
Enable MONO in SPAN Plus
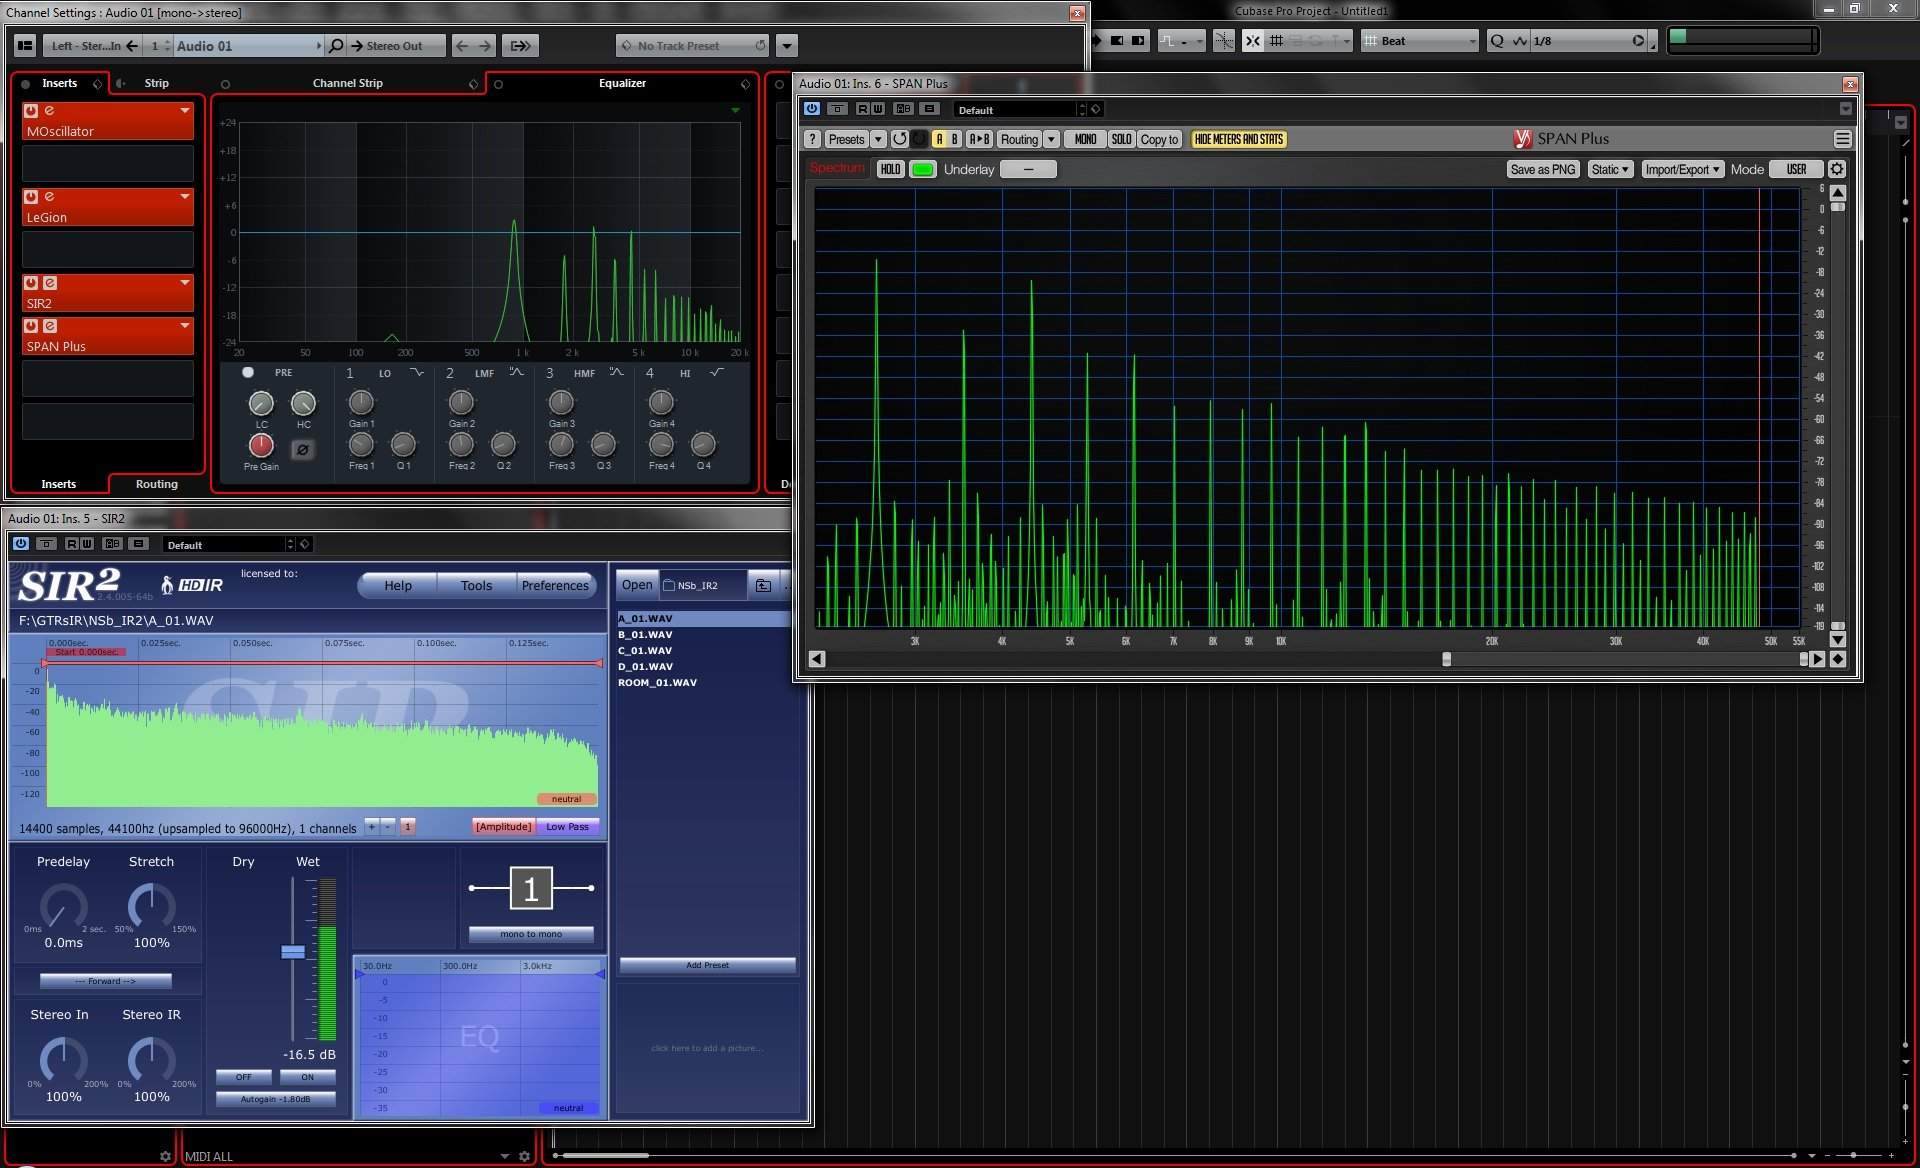(1085, 139)
